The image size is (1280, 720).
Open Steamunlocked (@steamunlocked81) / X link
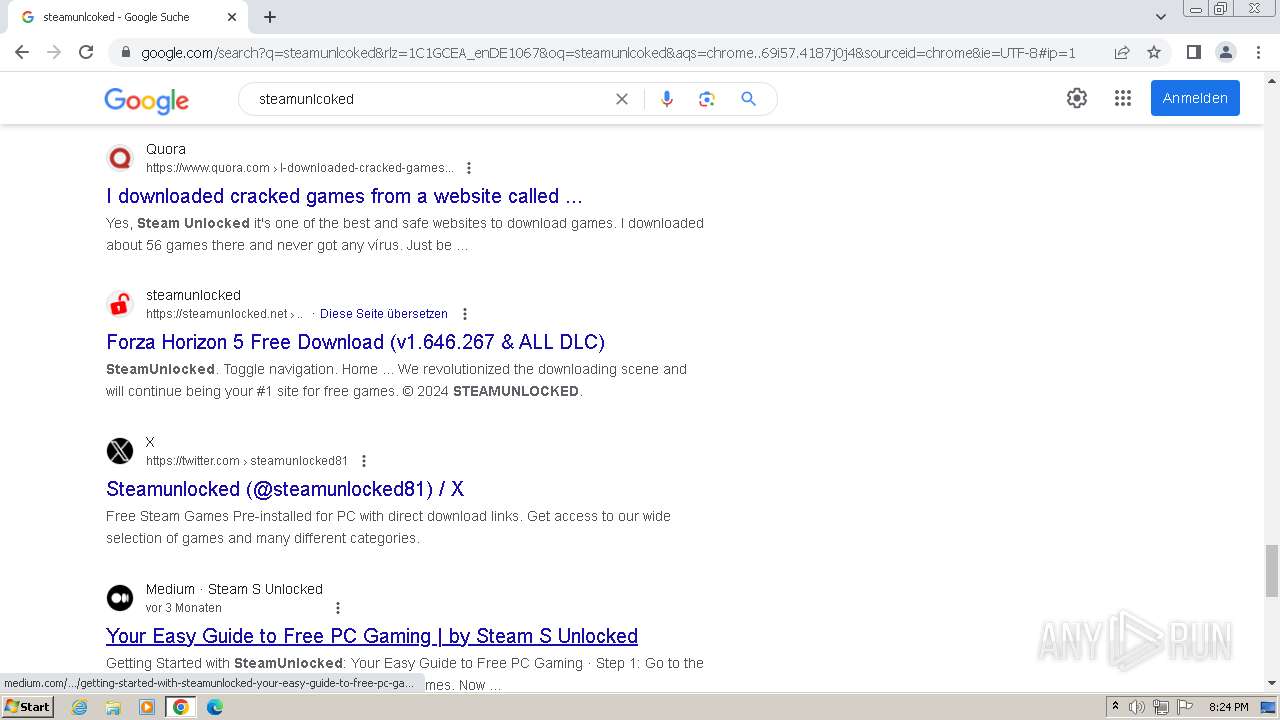pyautogui.click(x=285, y=489)
